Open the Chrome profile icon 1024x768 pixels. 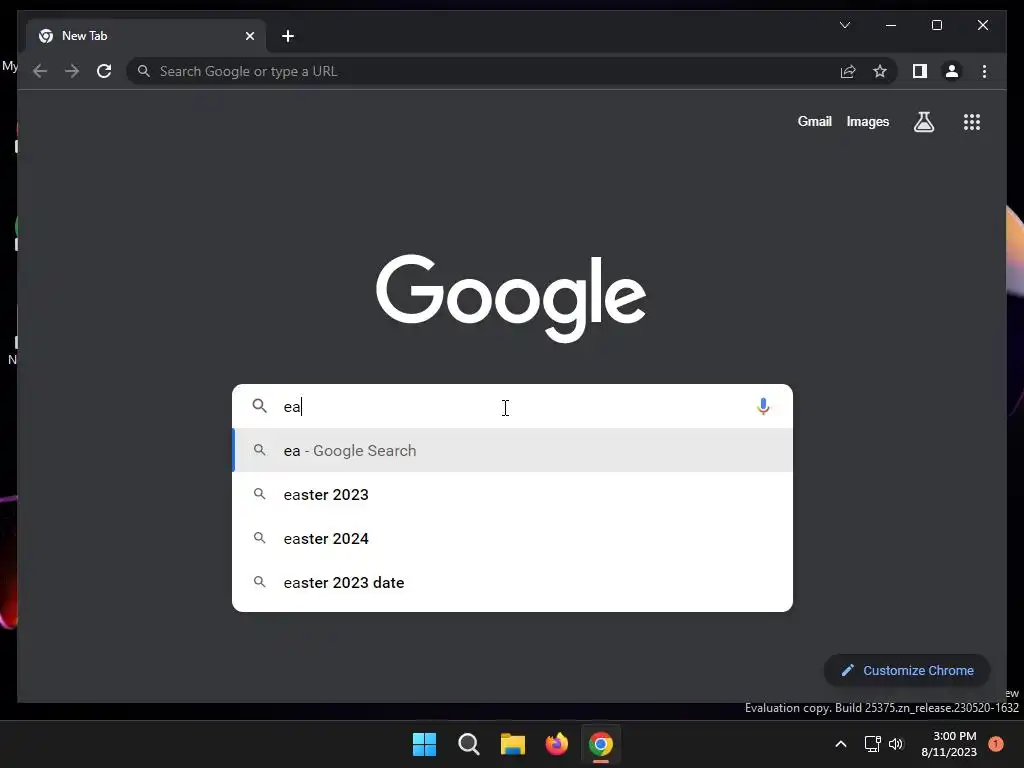952,71
